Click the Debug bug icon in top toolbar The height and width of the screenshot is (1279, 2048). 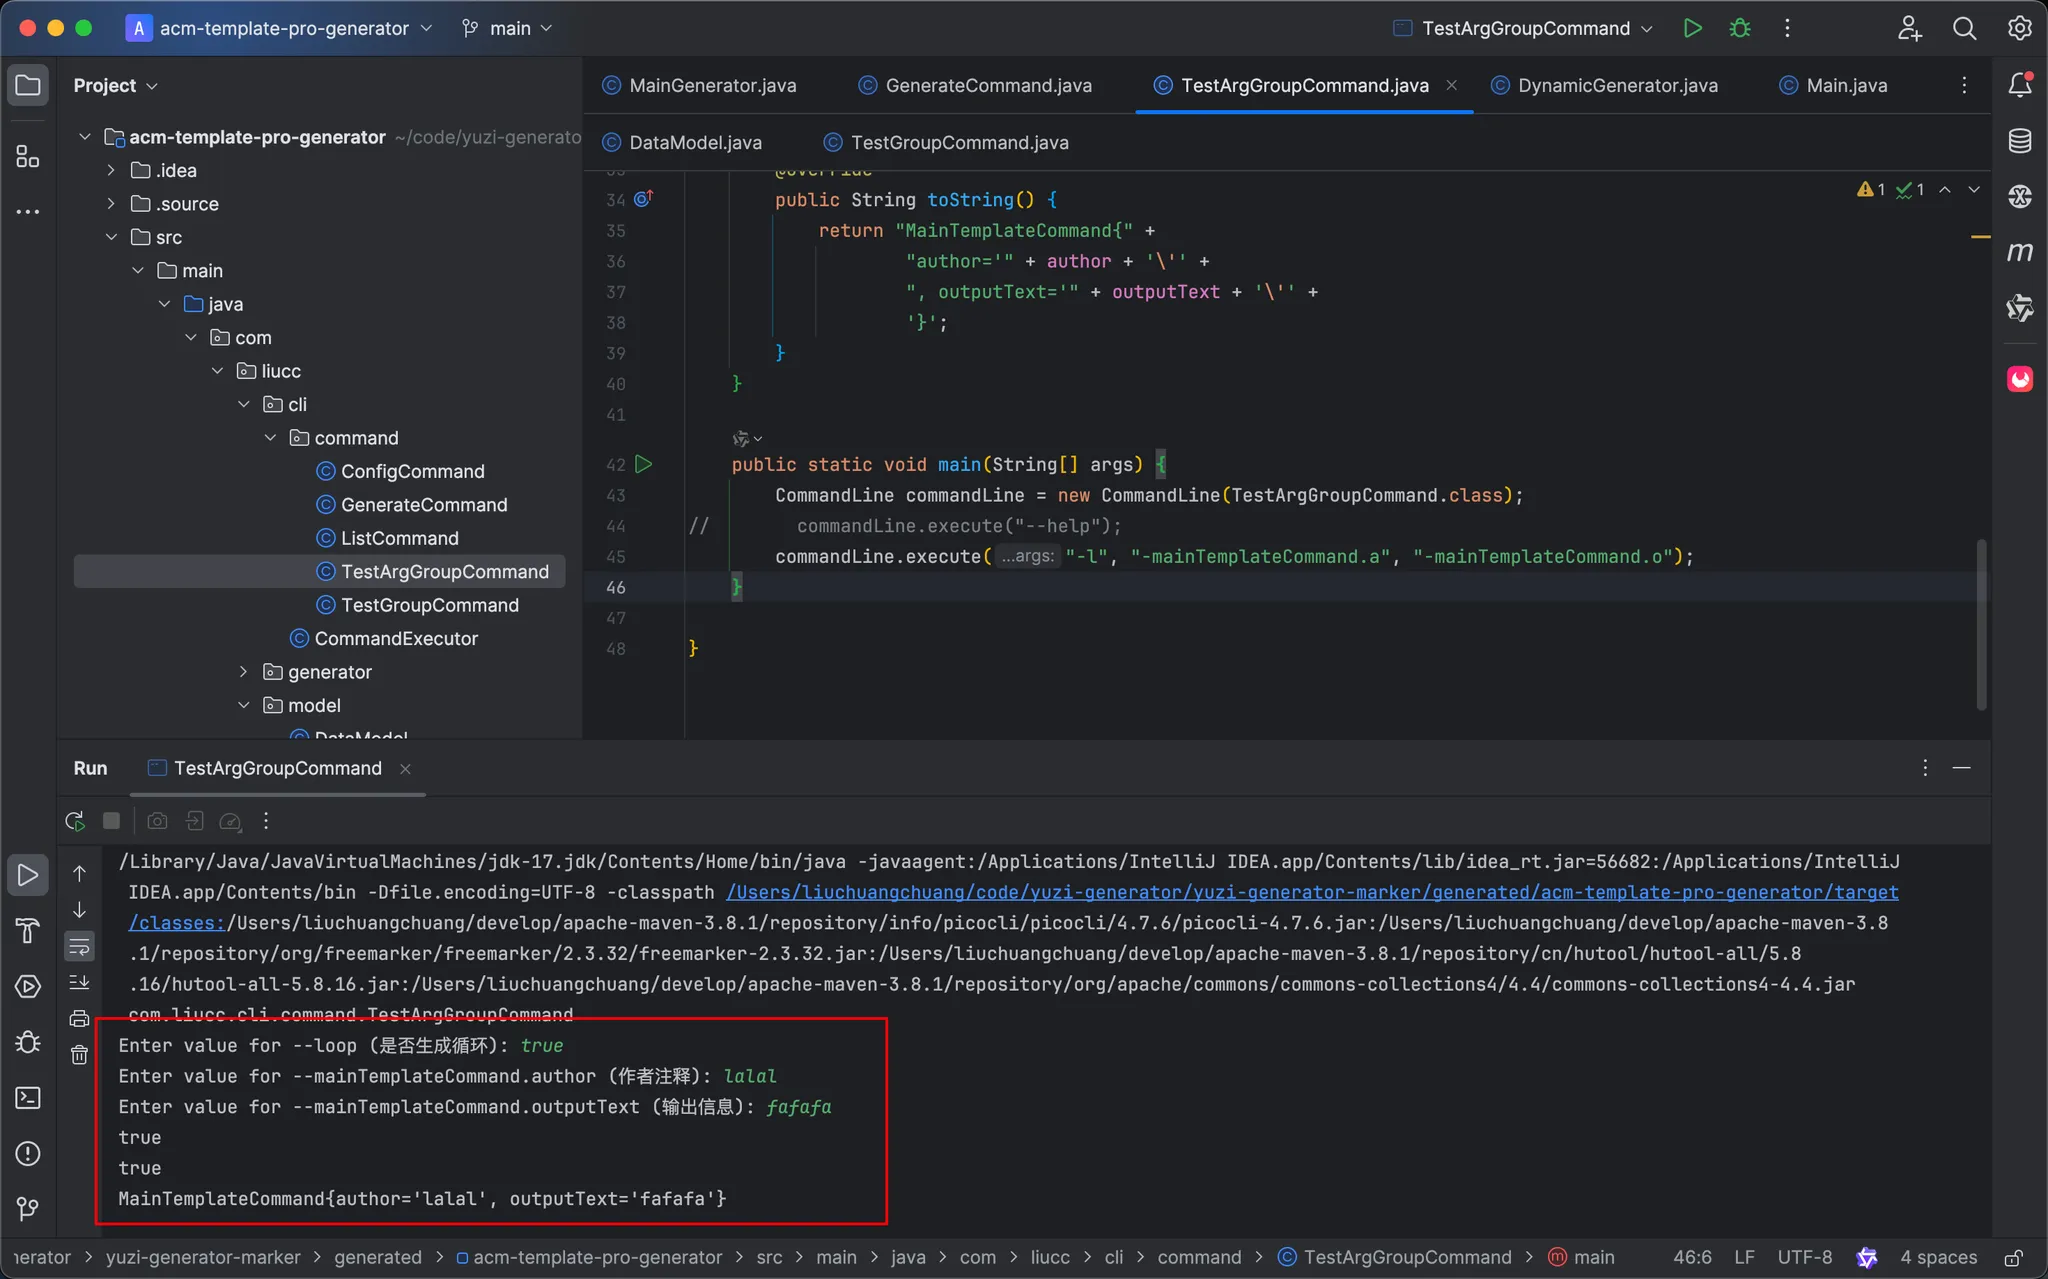(x=1740, y=28)
